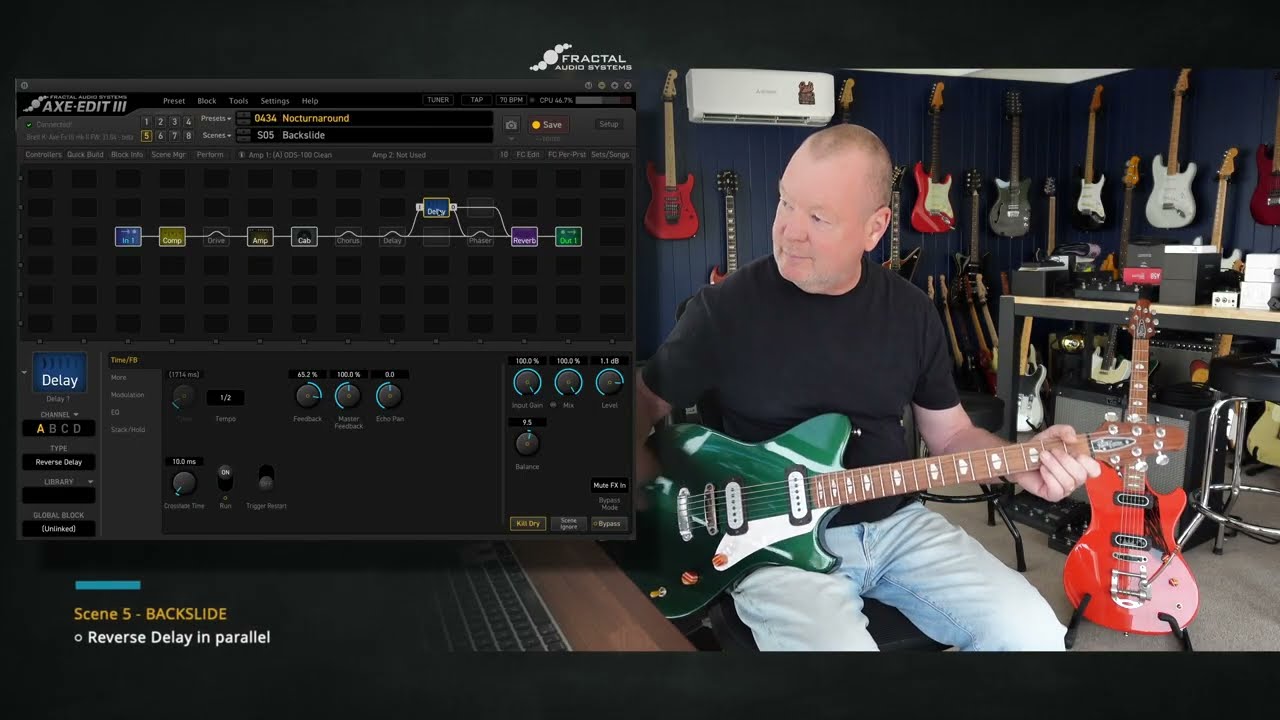This screenshot has height=720, width=1280.
Task: Click the preset name 0434 Nocturnaround
Action: [x=301, y=118]
